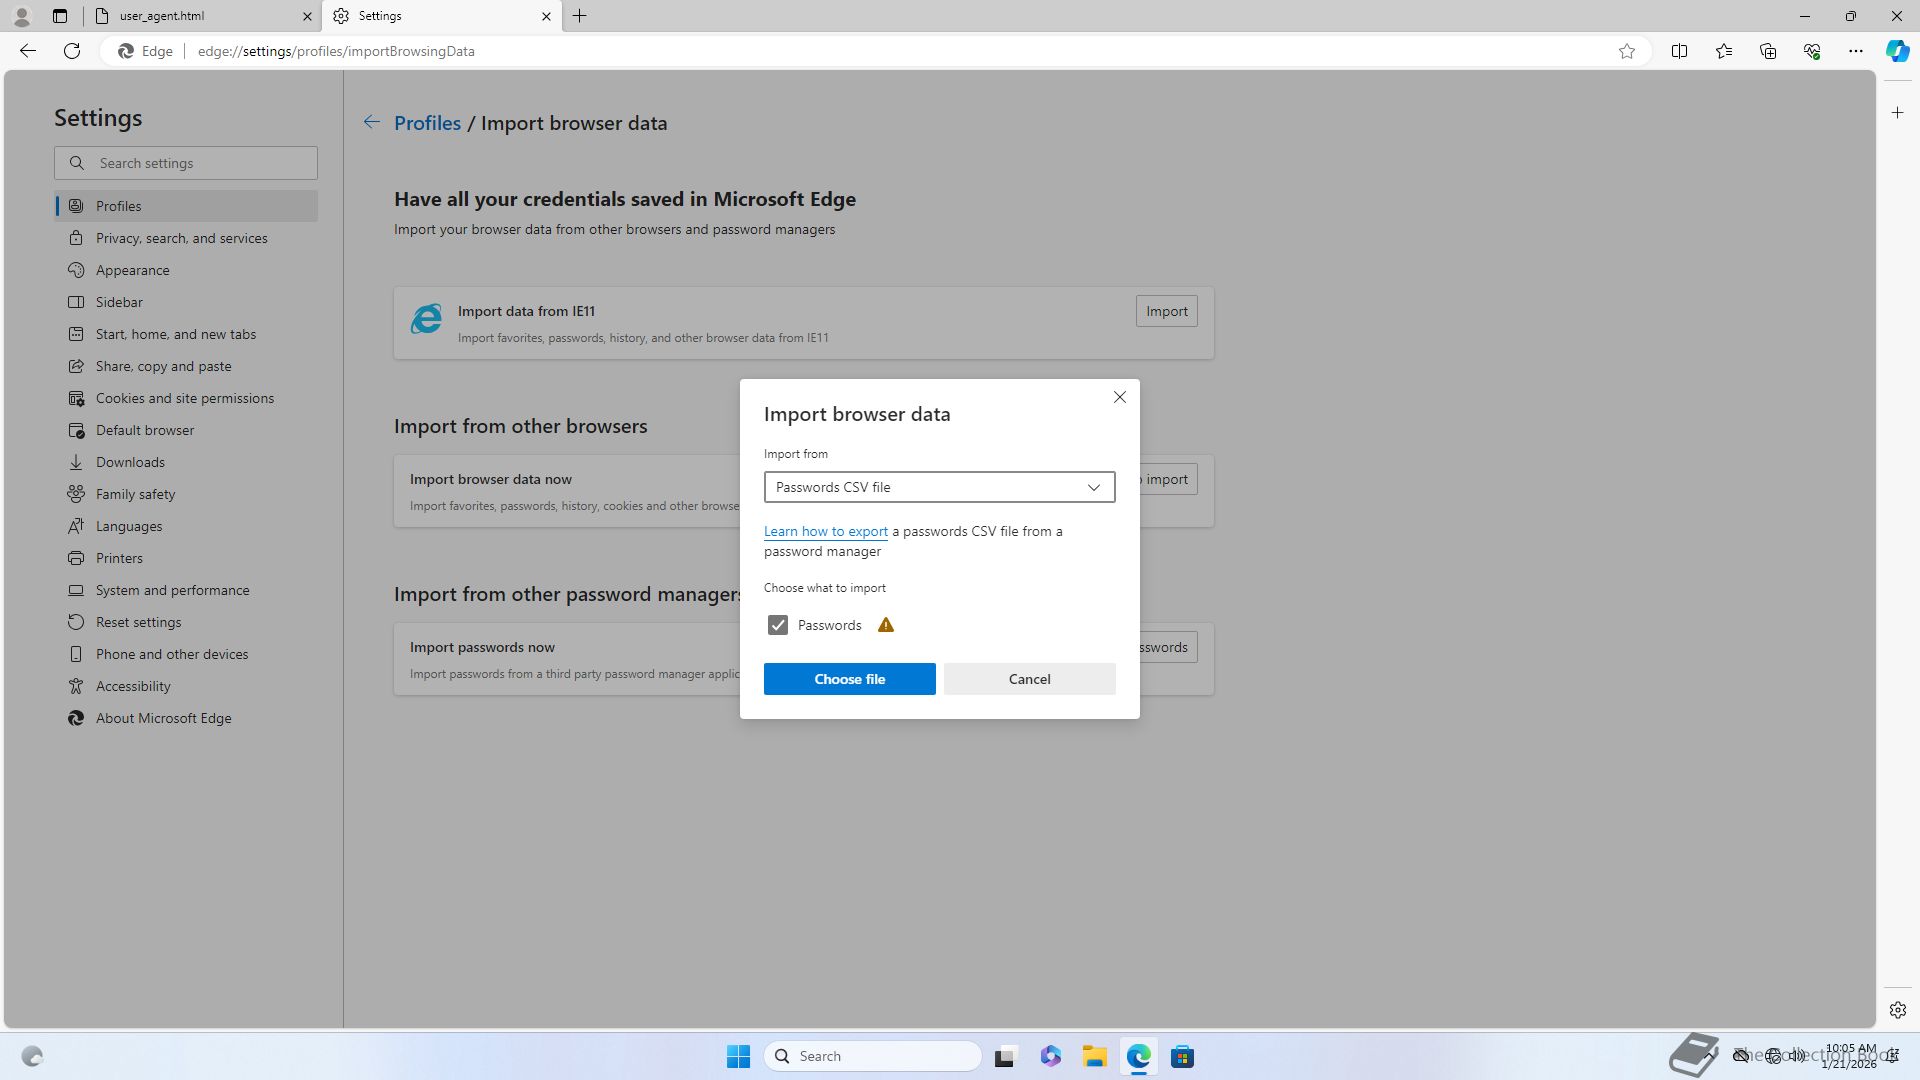Cancel the import dialog
Screen dimensions: 1920x1080
1029,679
